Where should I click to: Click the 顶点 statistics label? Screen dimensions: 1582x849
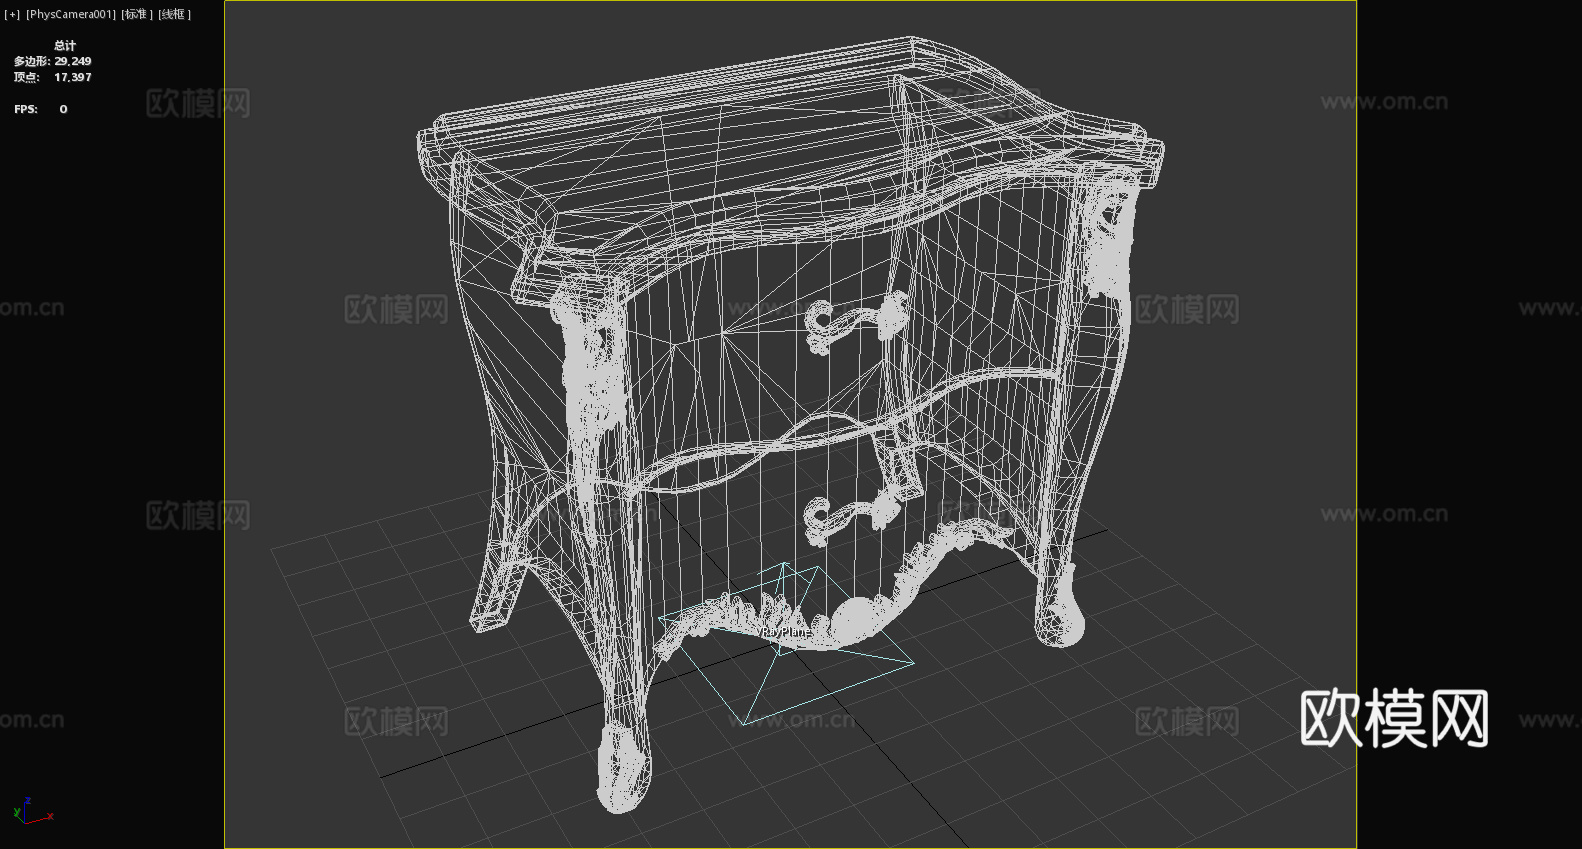click(x=27, y=77)
